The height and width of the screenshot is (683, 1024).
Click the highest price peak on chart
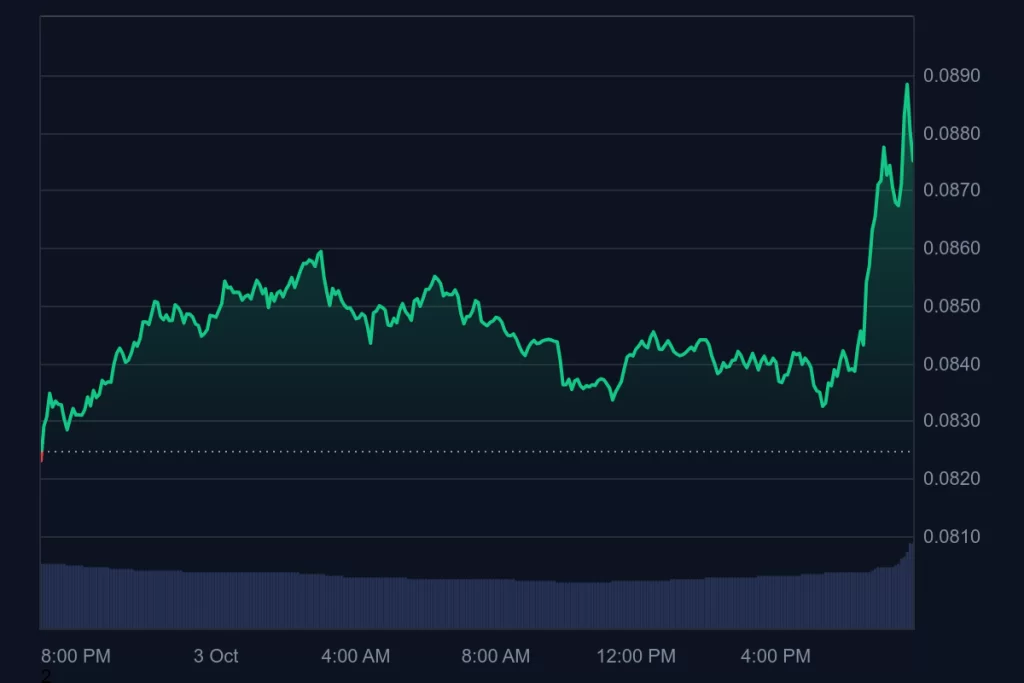tap(907, 84)
